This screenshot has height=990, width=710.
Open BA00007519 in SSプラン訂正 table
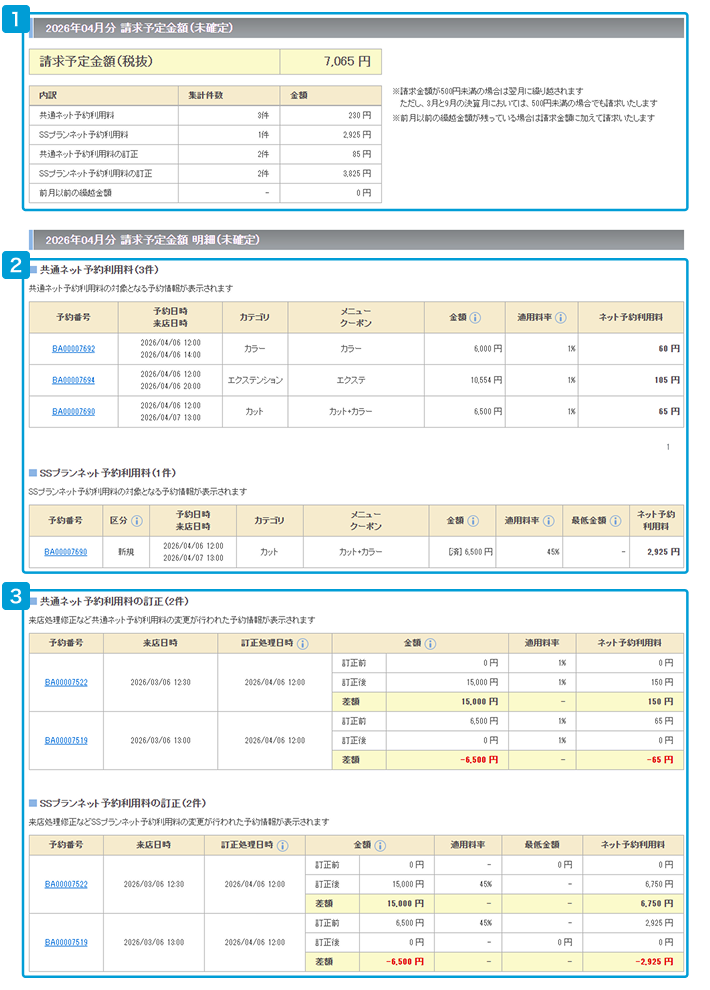click(66, 942)
